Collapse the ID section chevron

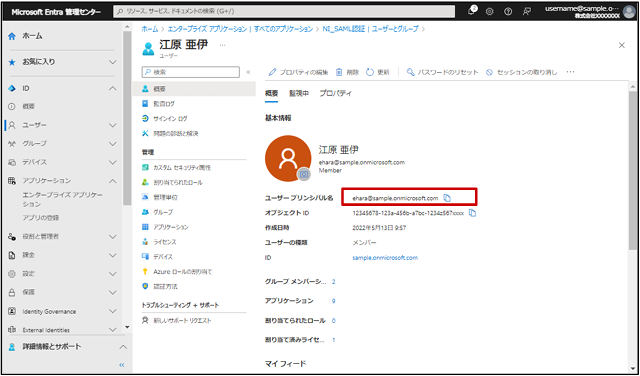pyautogui.click(x=113, y=89)
